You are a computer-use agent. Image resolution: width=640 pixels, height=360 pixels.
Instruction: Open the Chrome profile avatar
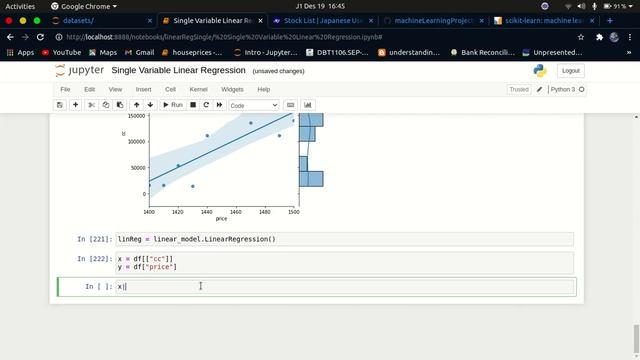(614, 37)
